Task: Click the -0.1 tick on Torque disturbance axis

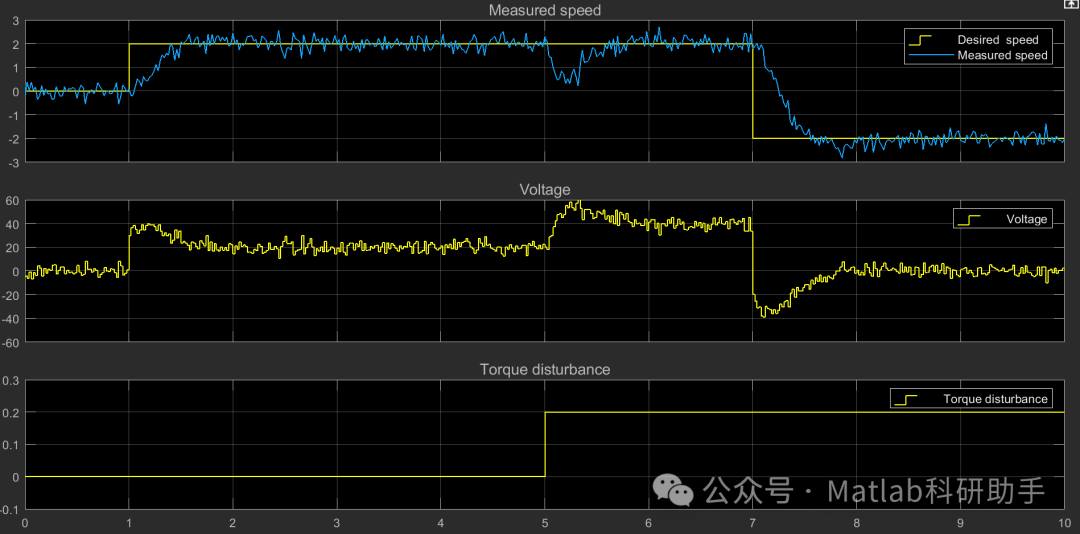Action: click(x=10, y=509)
